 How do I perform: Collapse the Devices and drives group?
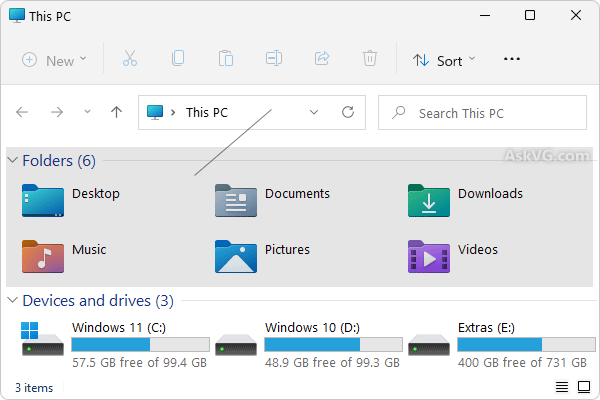click(x=13, y=300)
